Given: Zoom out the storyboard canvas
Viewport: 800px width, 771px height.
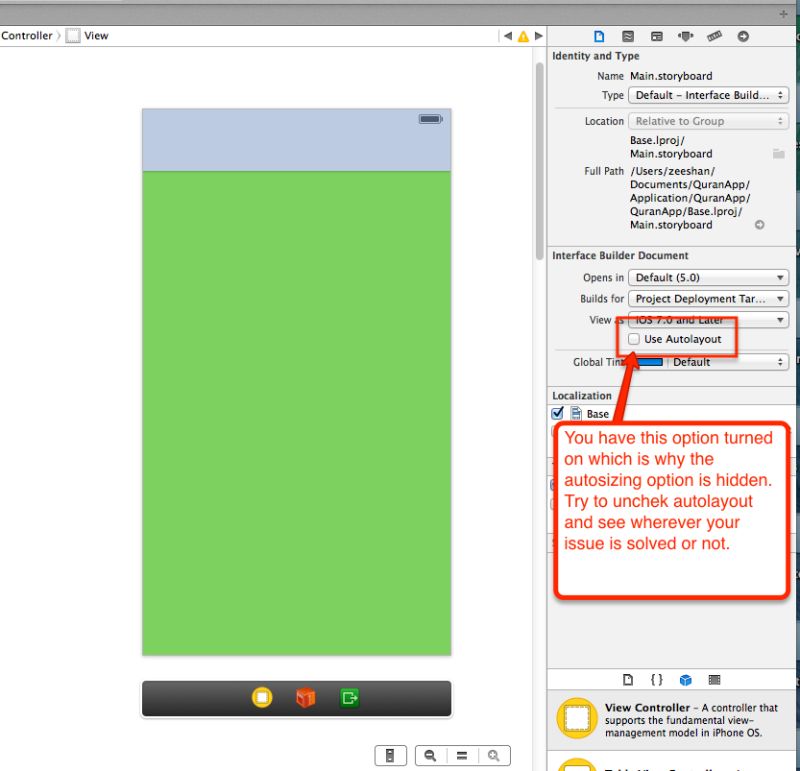Looking at the screenshot, I should coord(429,755).
